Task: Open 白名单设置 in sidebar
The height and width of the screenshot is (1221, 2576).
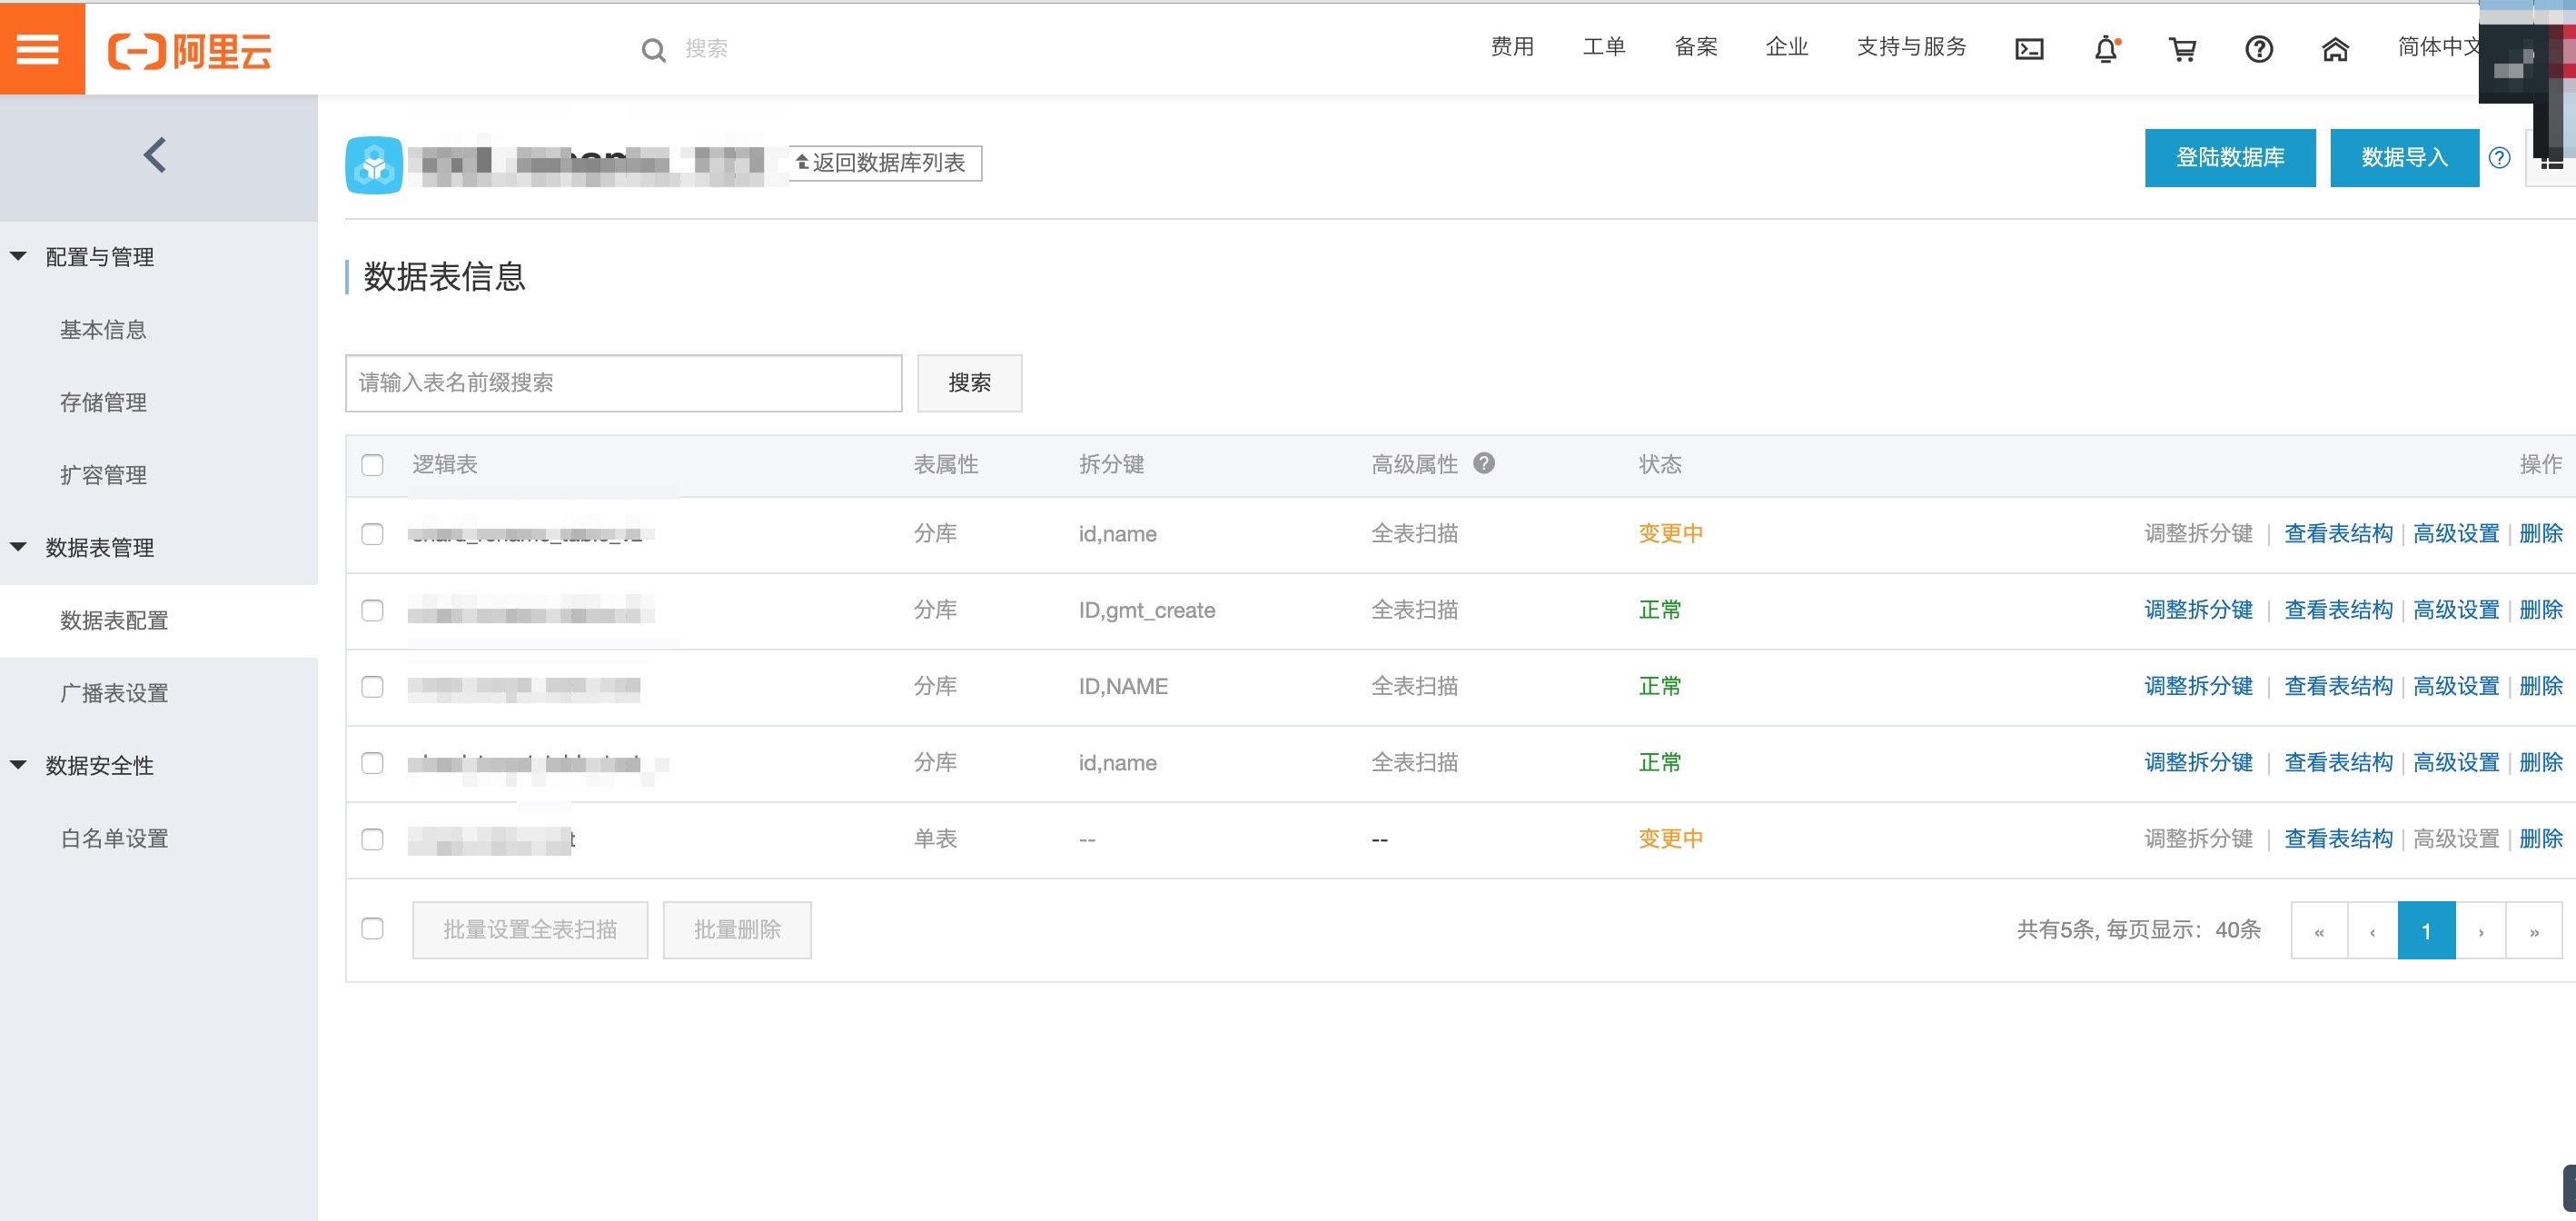Action: [x=114, y=838]
